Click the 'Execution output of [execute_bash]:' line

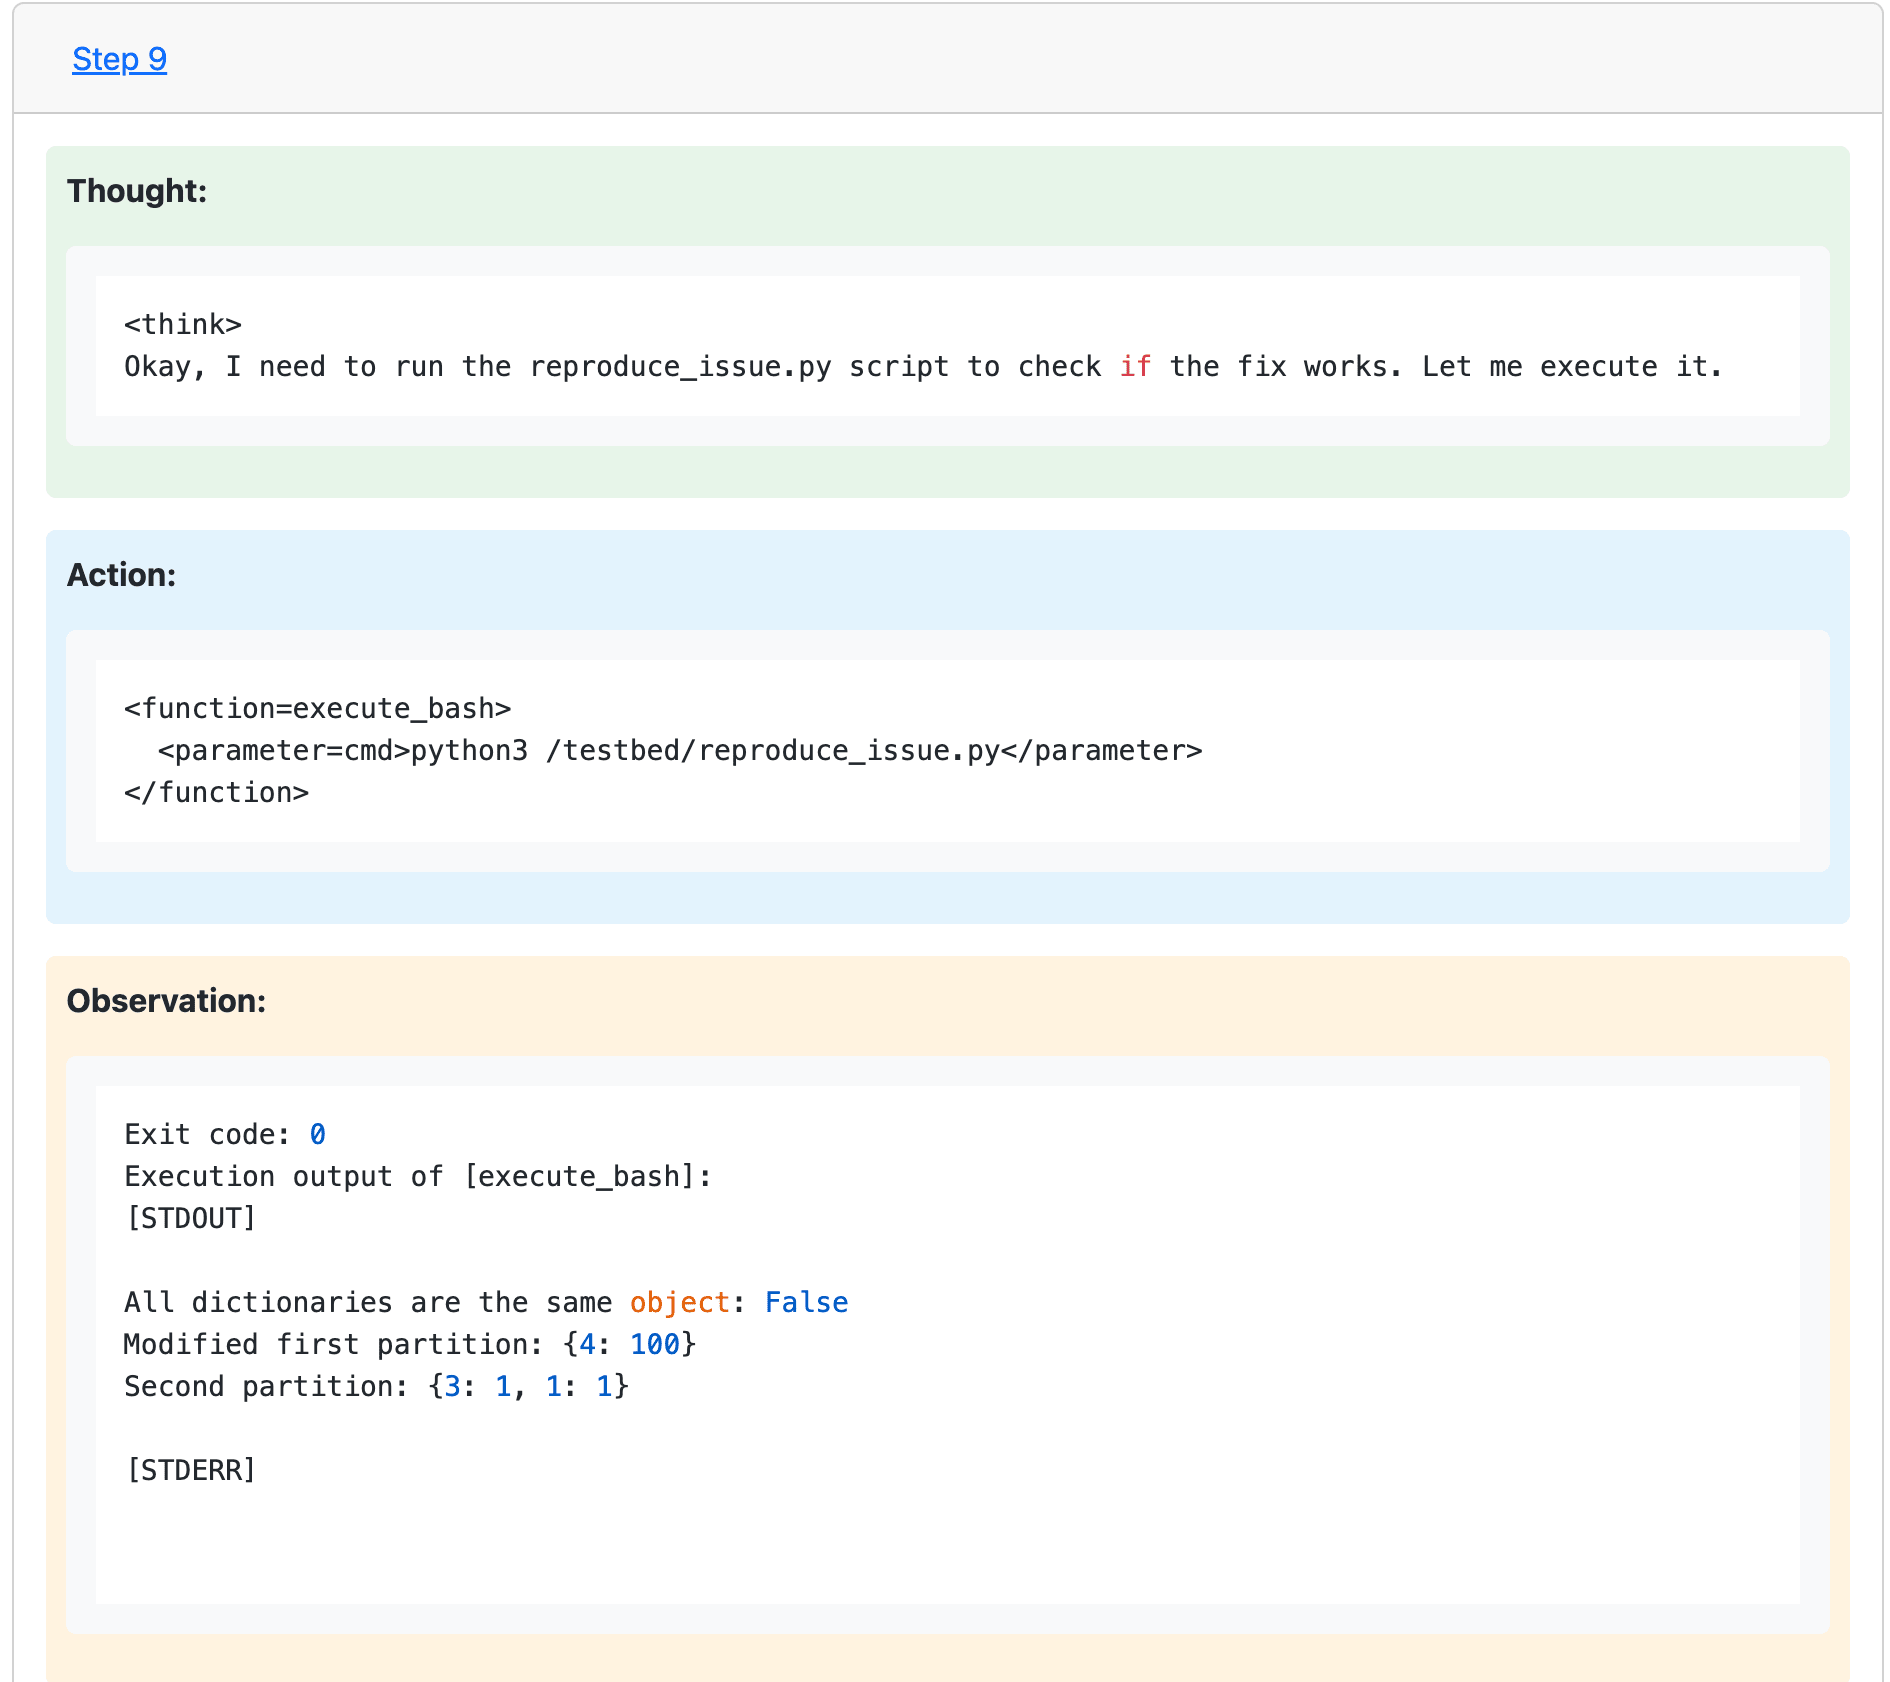coord(418,1177)
